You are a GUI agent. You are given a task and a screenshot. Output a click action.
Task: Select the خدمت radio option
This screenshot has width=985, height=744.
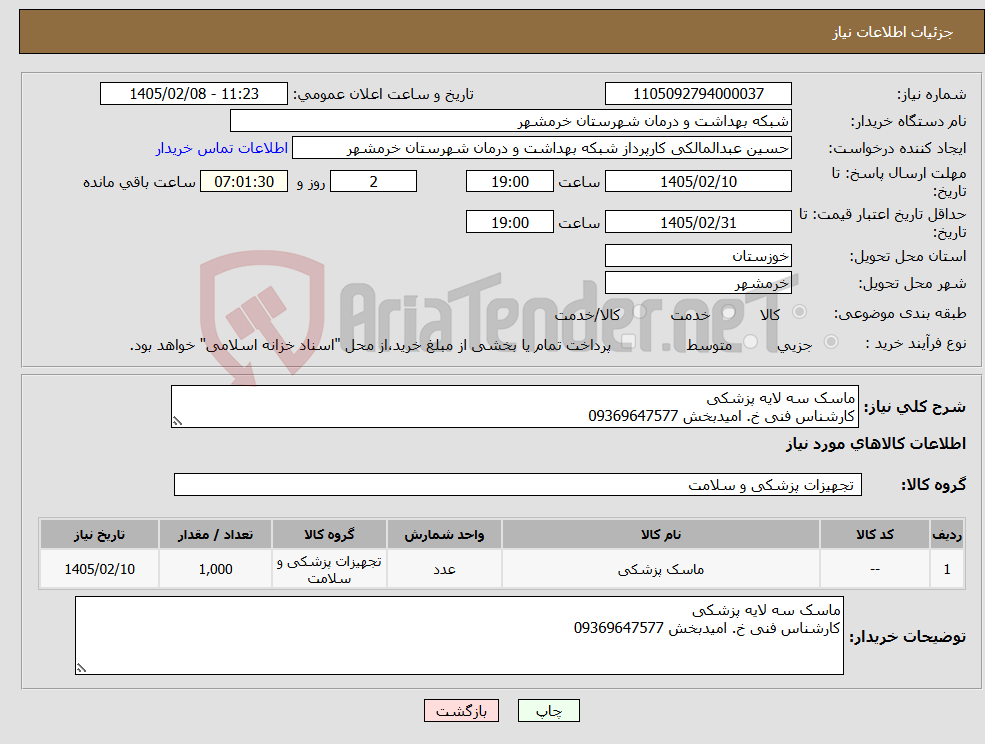[x=729, y=312]
